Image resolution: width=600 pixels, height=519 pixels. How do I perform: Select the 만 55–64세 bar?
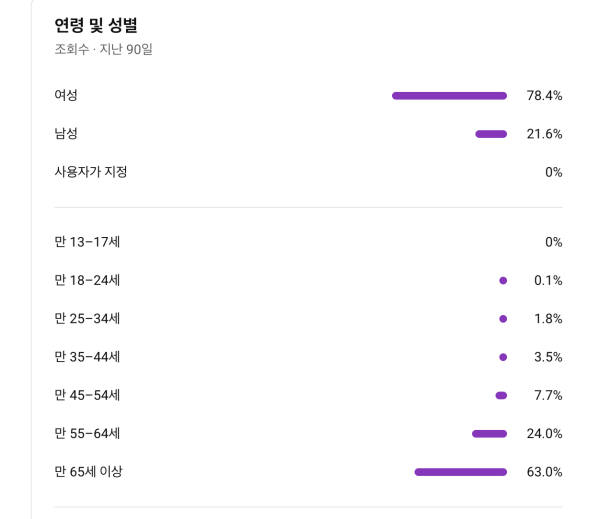click(489, 434)
